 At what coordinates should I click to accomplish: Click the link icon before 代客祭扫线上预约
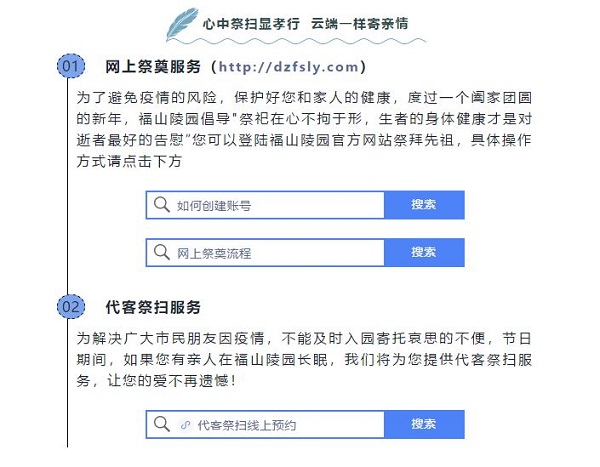186,425
